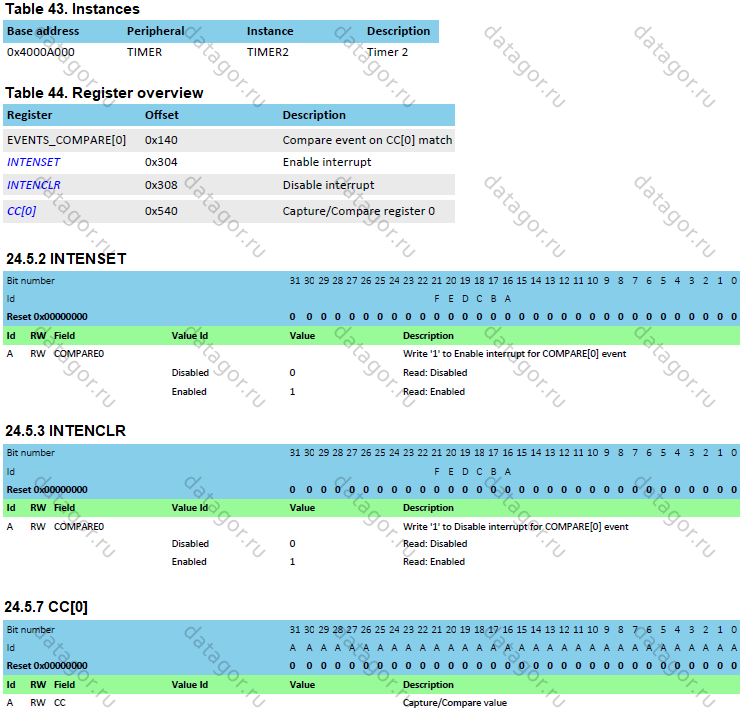Click 'Reset 0x00000000' in CC[0] table
Image resolution: width=744 pixels, height=712 pixels.
[47, 666]
